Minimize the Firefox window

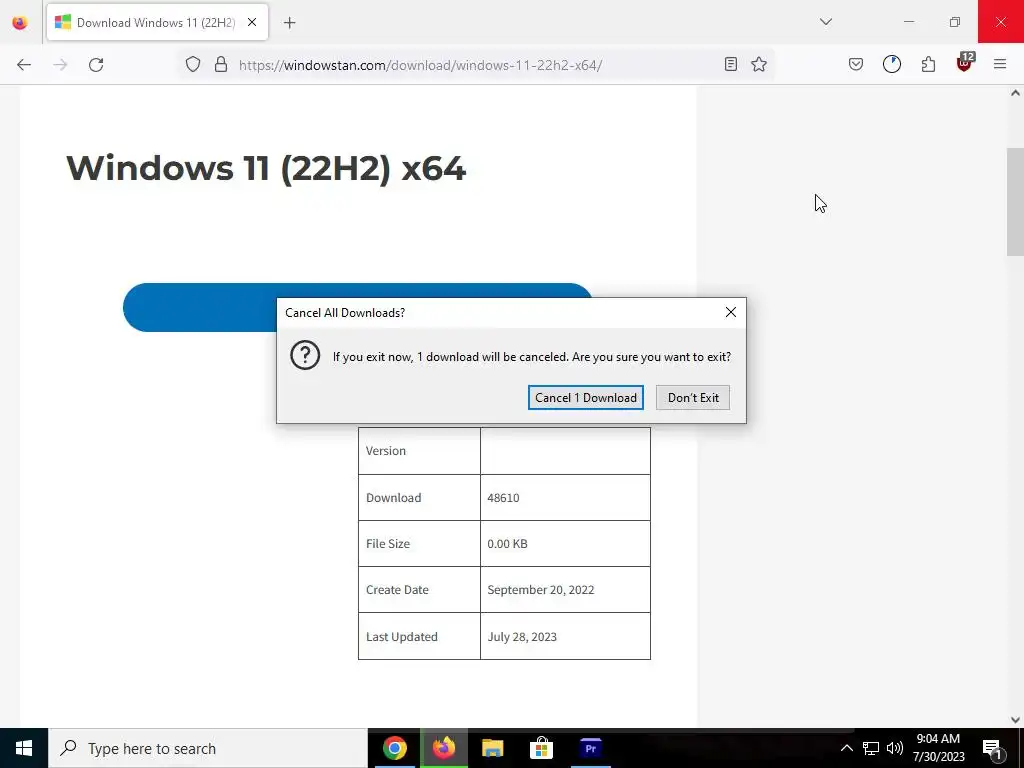909,22
